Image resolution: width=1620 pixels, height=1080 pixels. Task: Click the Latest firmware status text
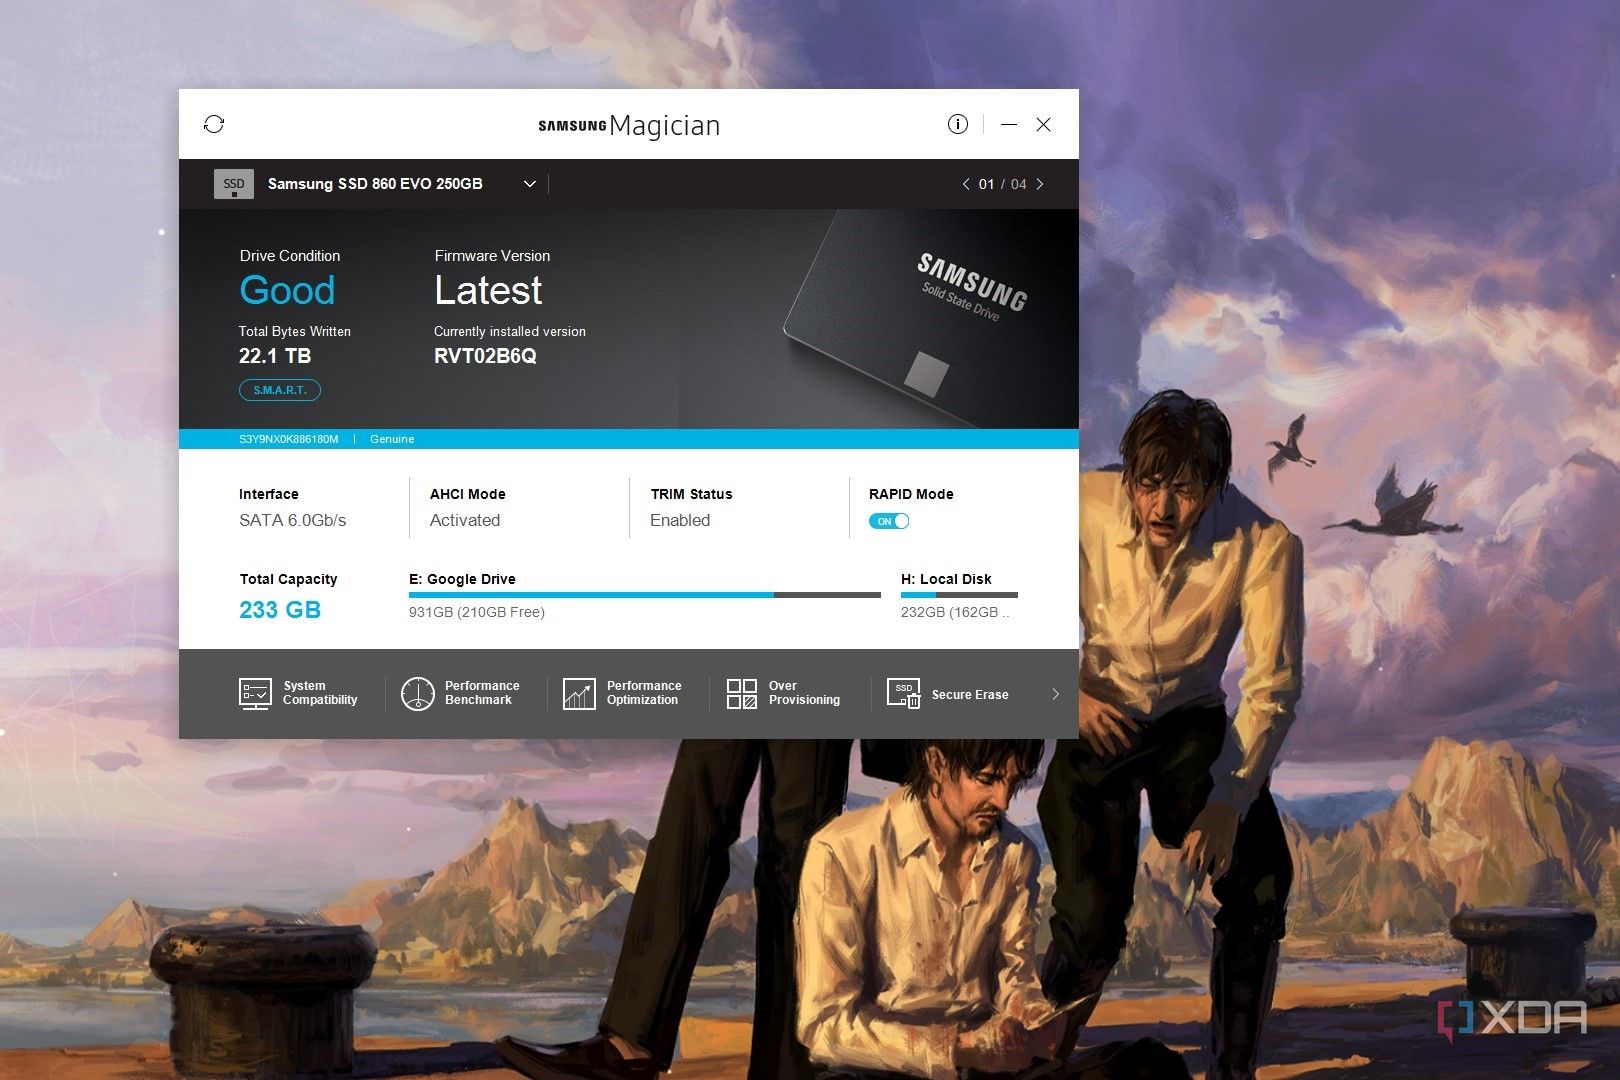[488, 290]
